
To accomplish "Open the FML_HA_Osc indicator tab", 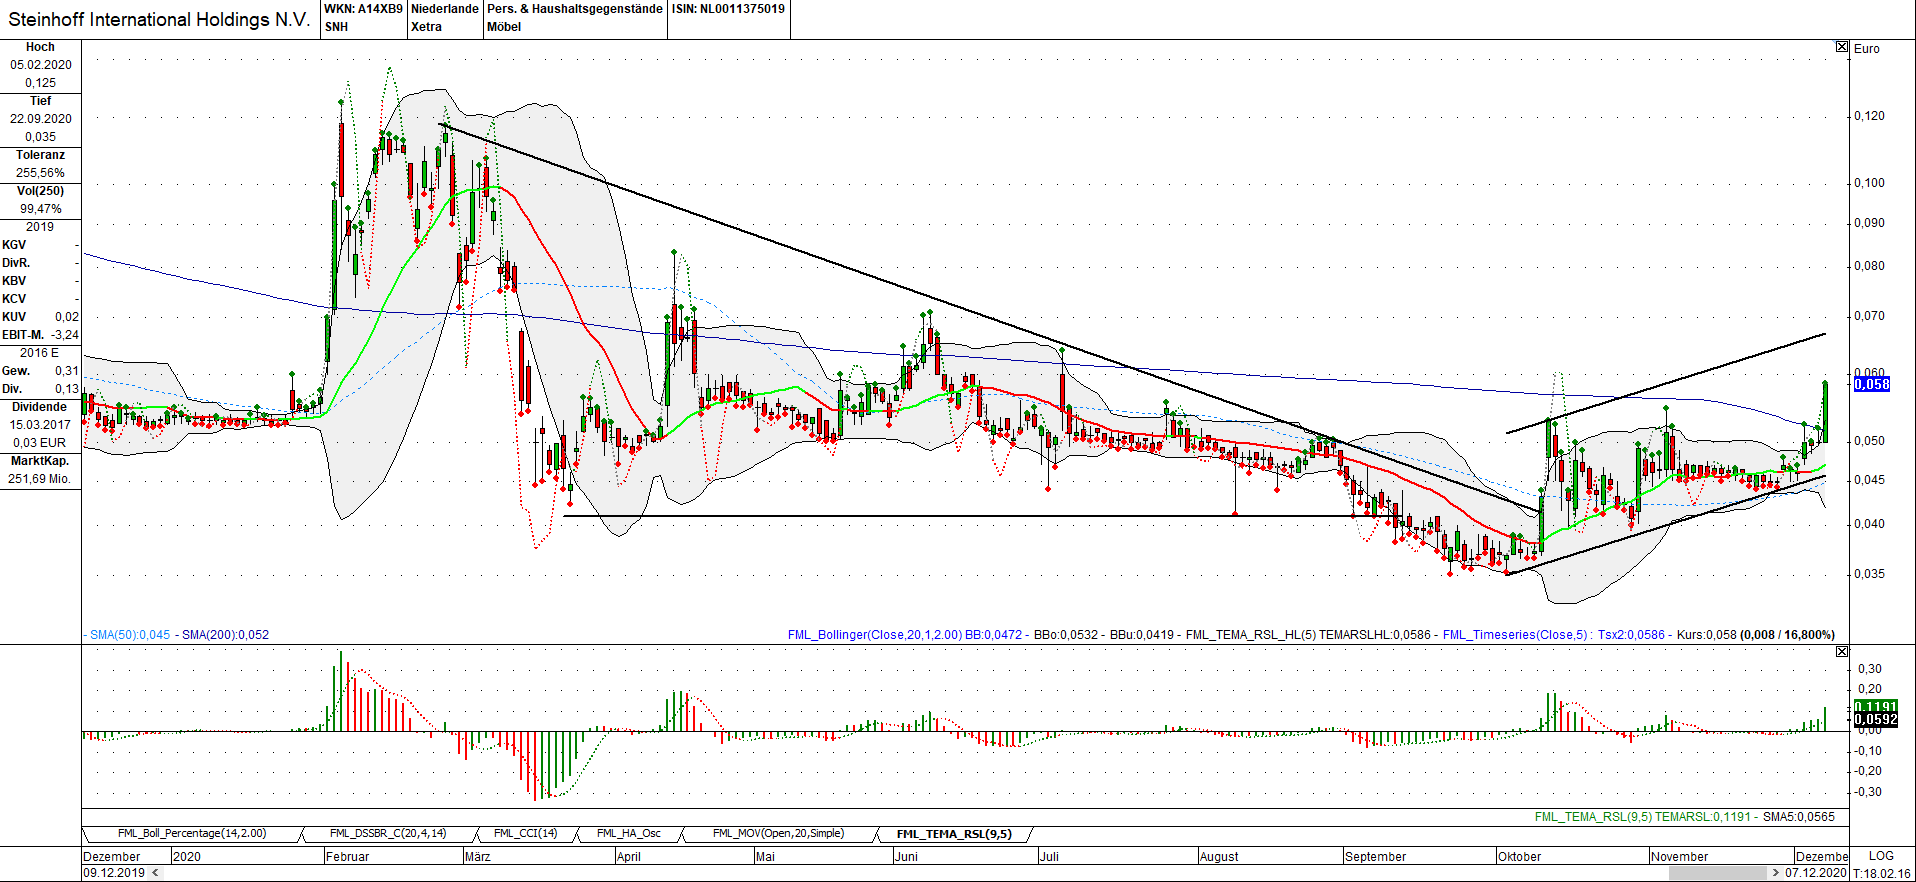I will tap(629, 833).
